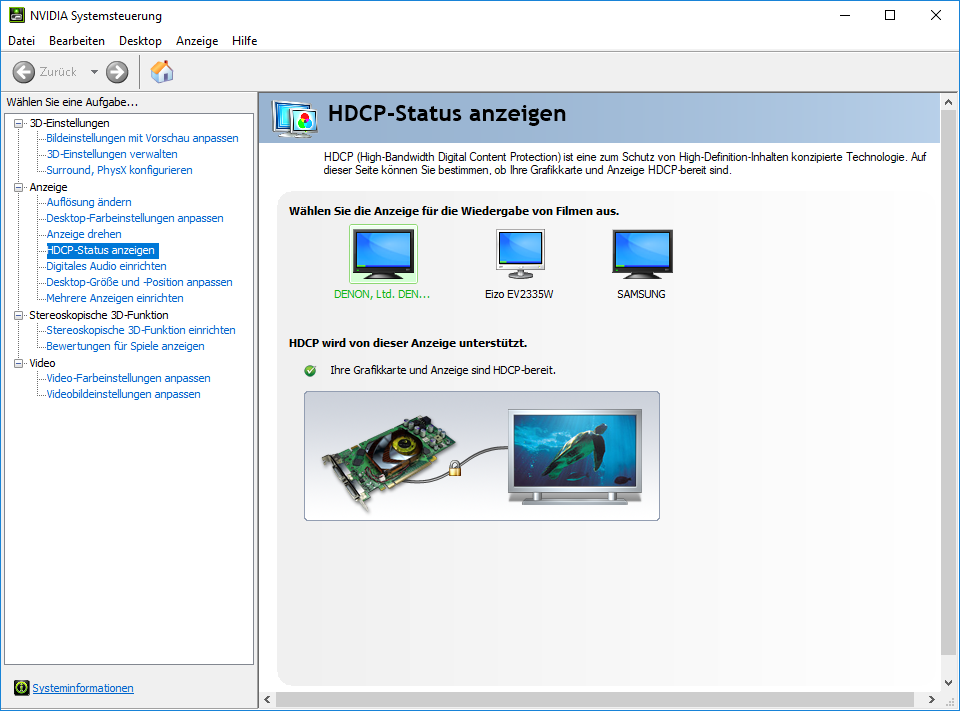The height and width of the screenshot is (711, 960).
Task: Click the SAMSUNG label text
Action: point(641,295)
